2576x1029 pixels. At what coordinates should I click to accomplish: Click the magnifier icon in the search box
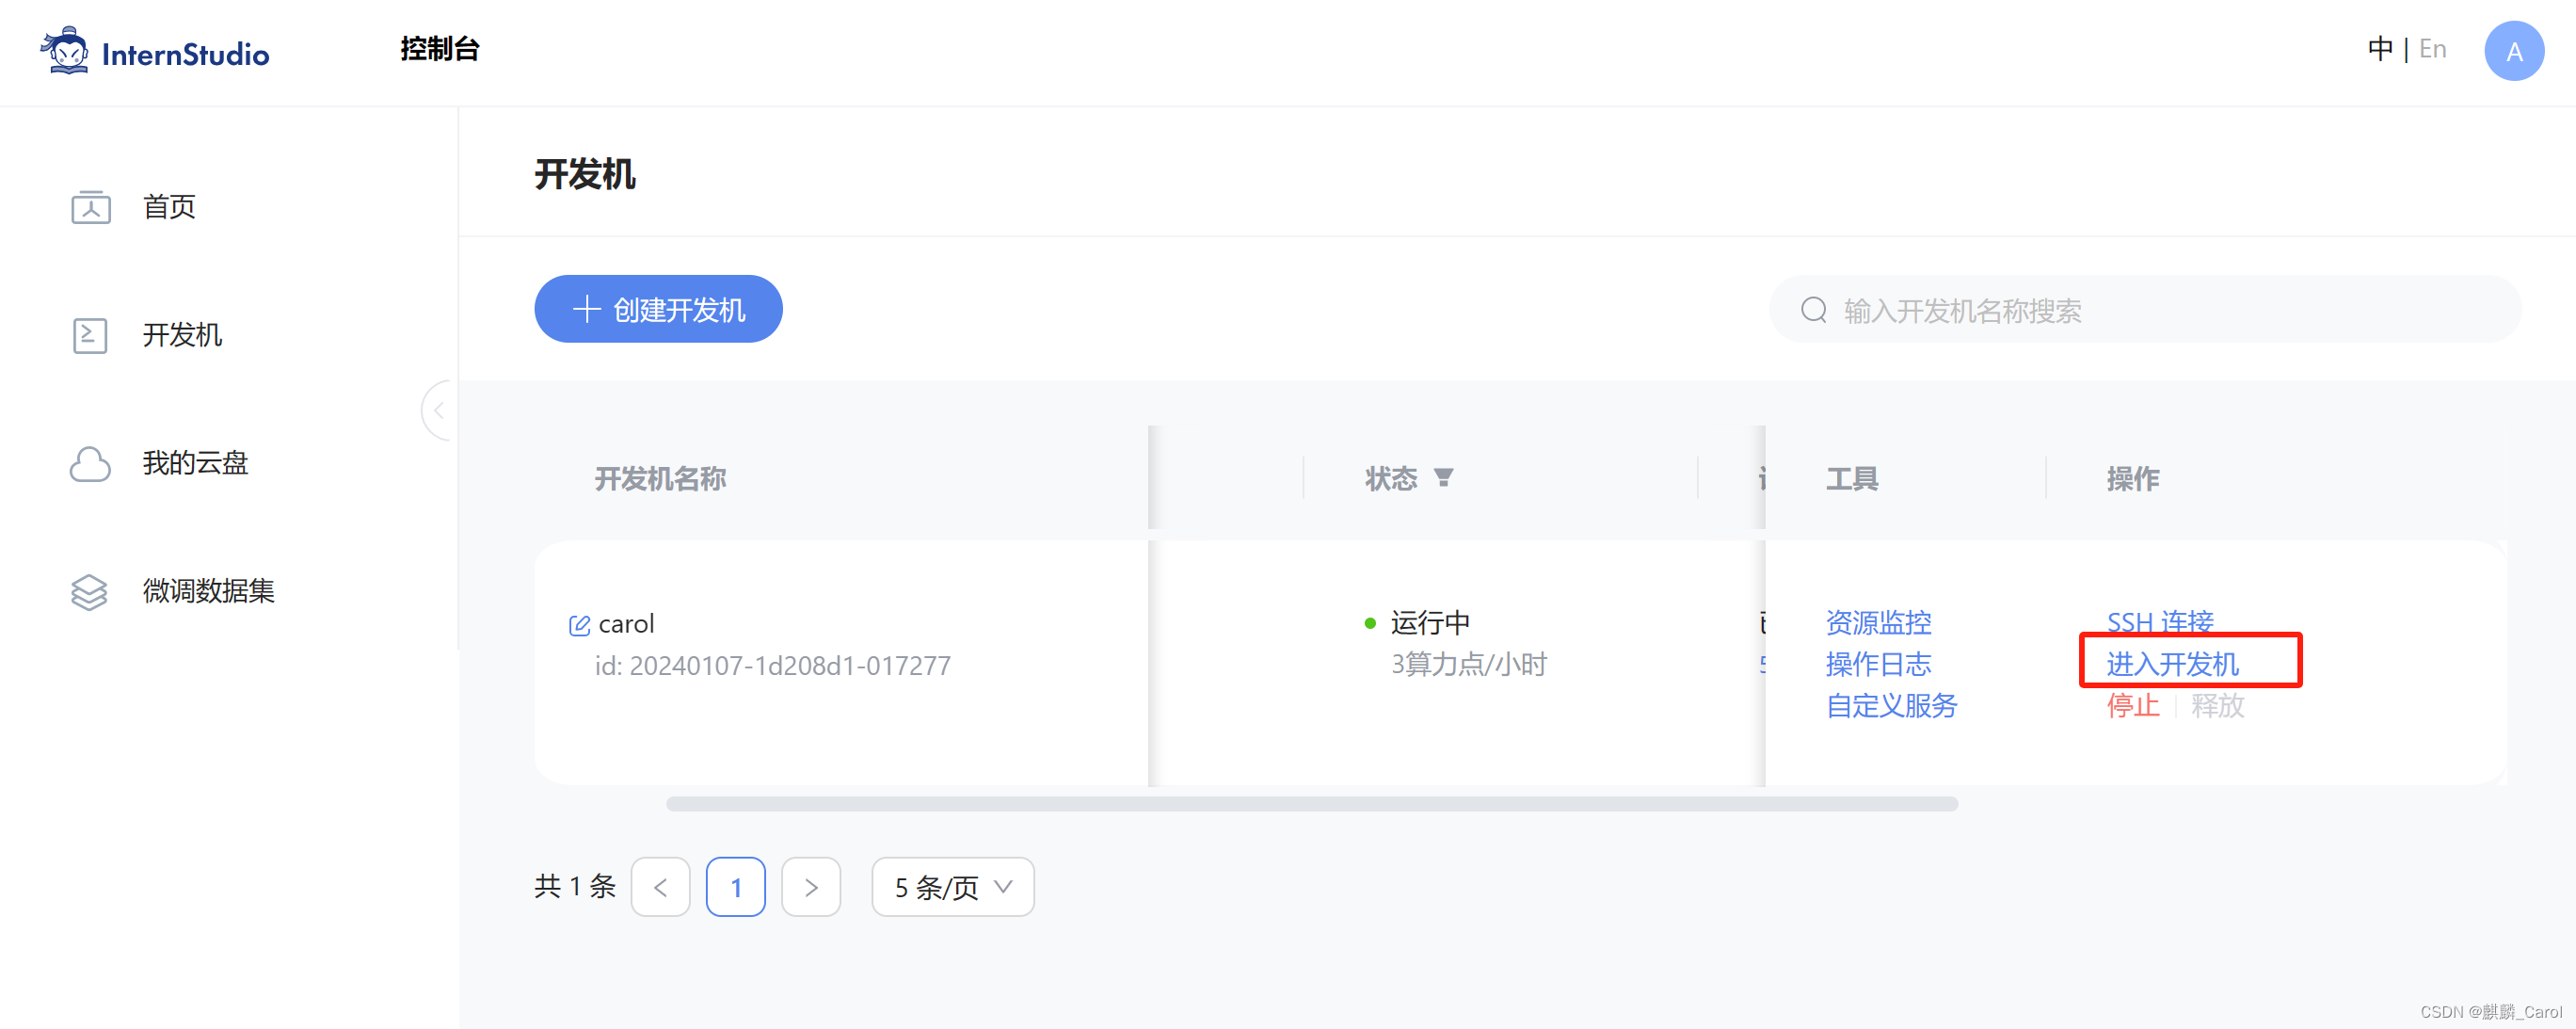[1813, 310]
